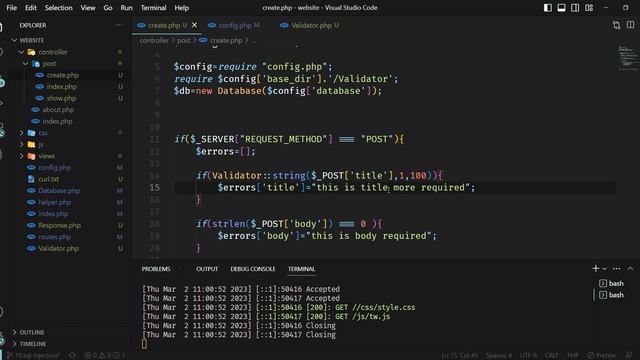Viewport: 640px width, 360px height.
Task: Open show.php in the post folder
Action: (x=61, y=98)
